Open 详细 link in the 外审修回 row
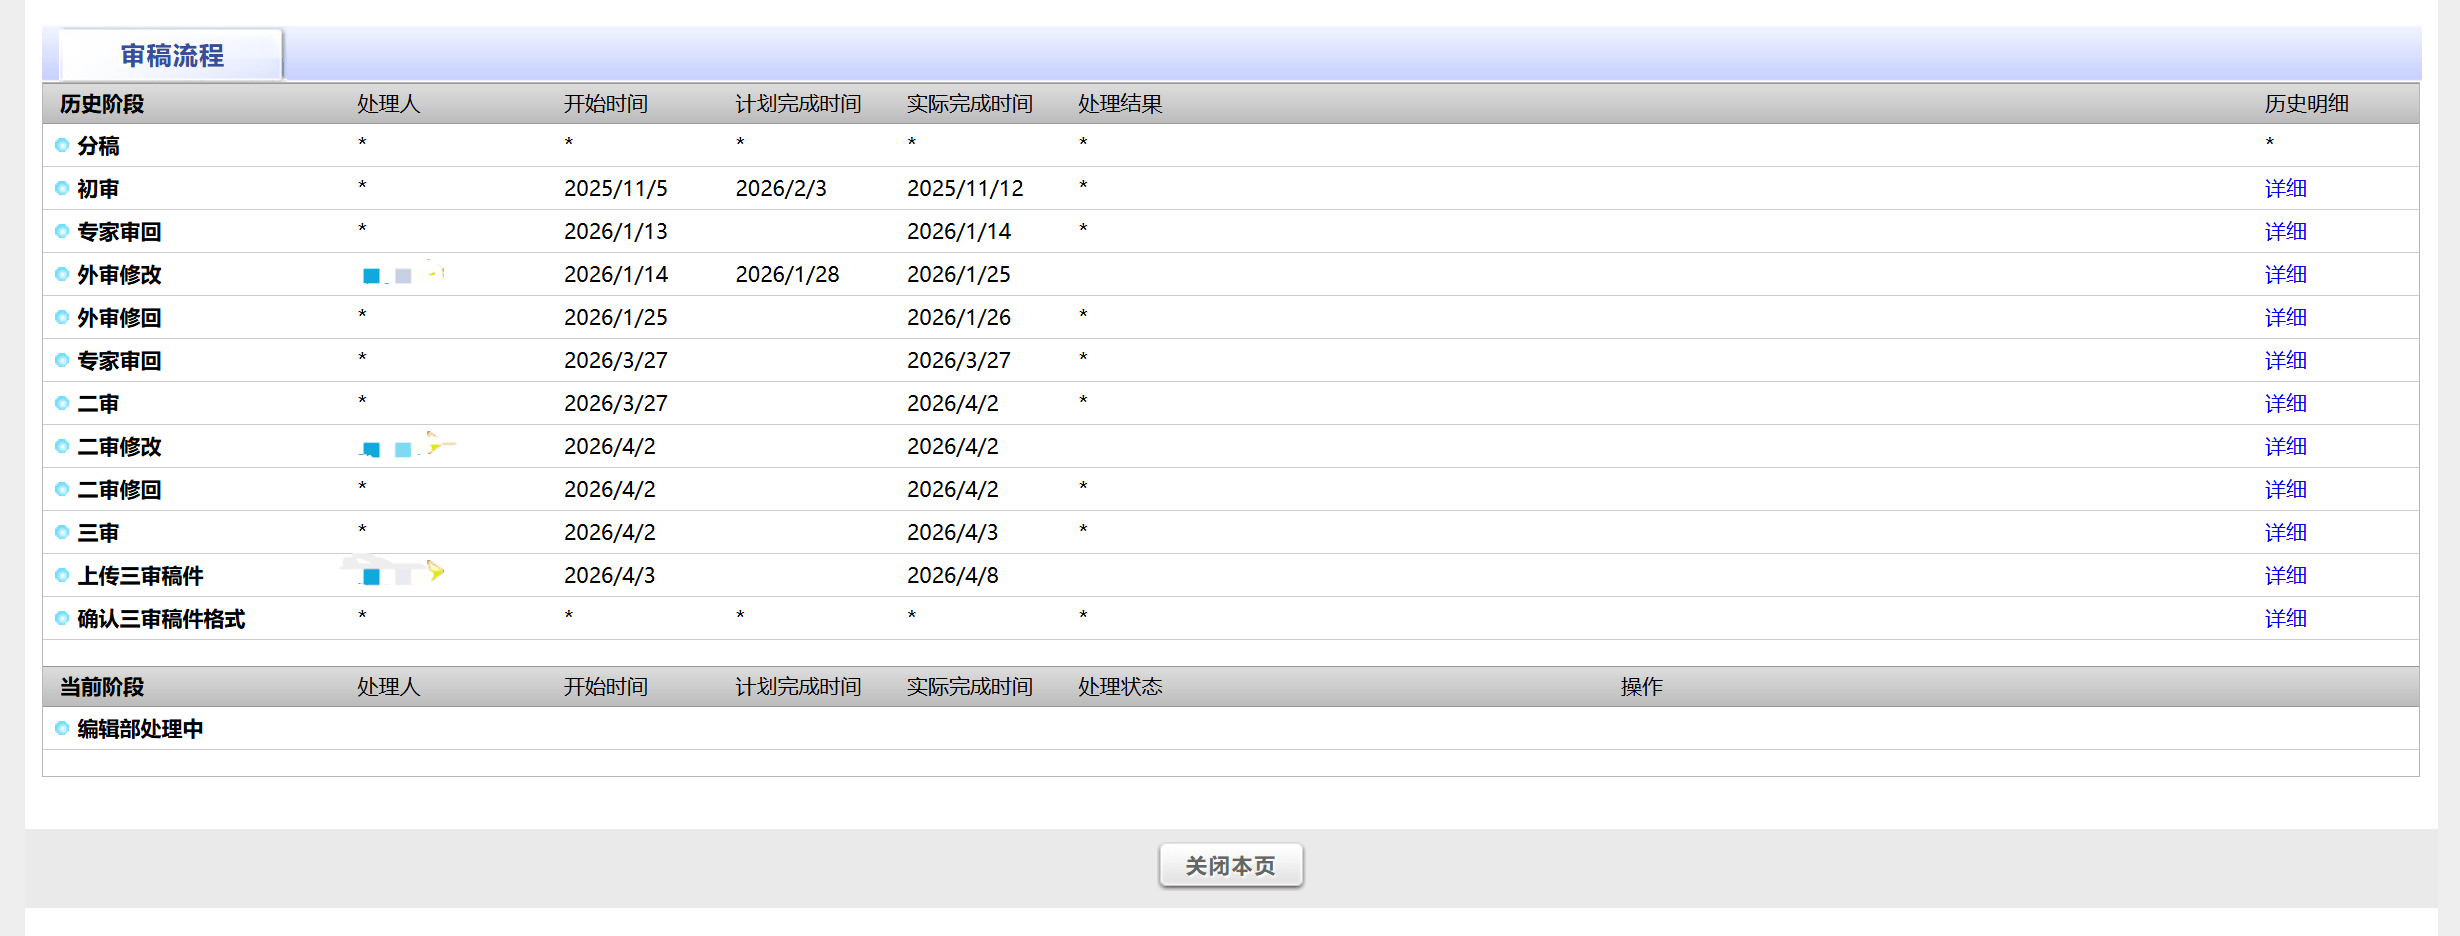 pos(2285,317)
